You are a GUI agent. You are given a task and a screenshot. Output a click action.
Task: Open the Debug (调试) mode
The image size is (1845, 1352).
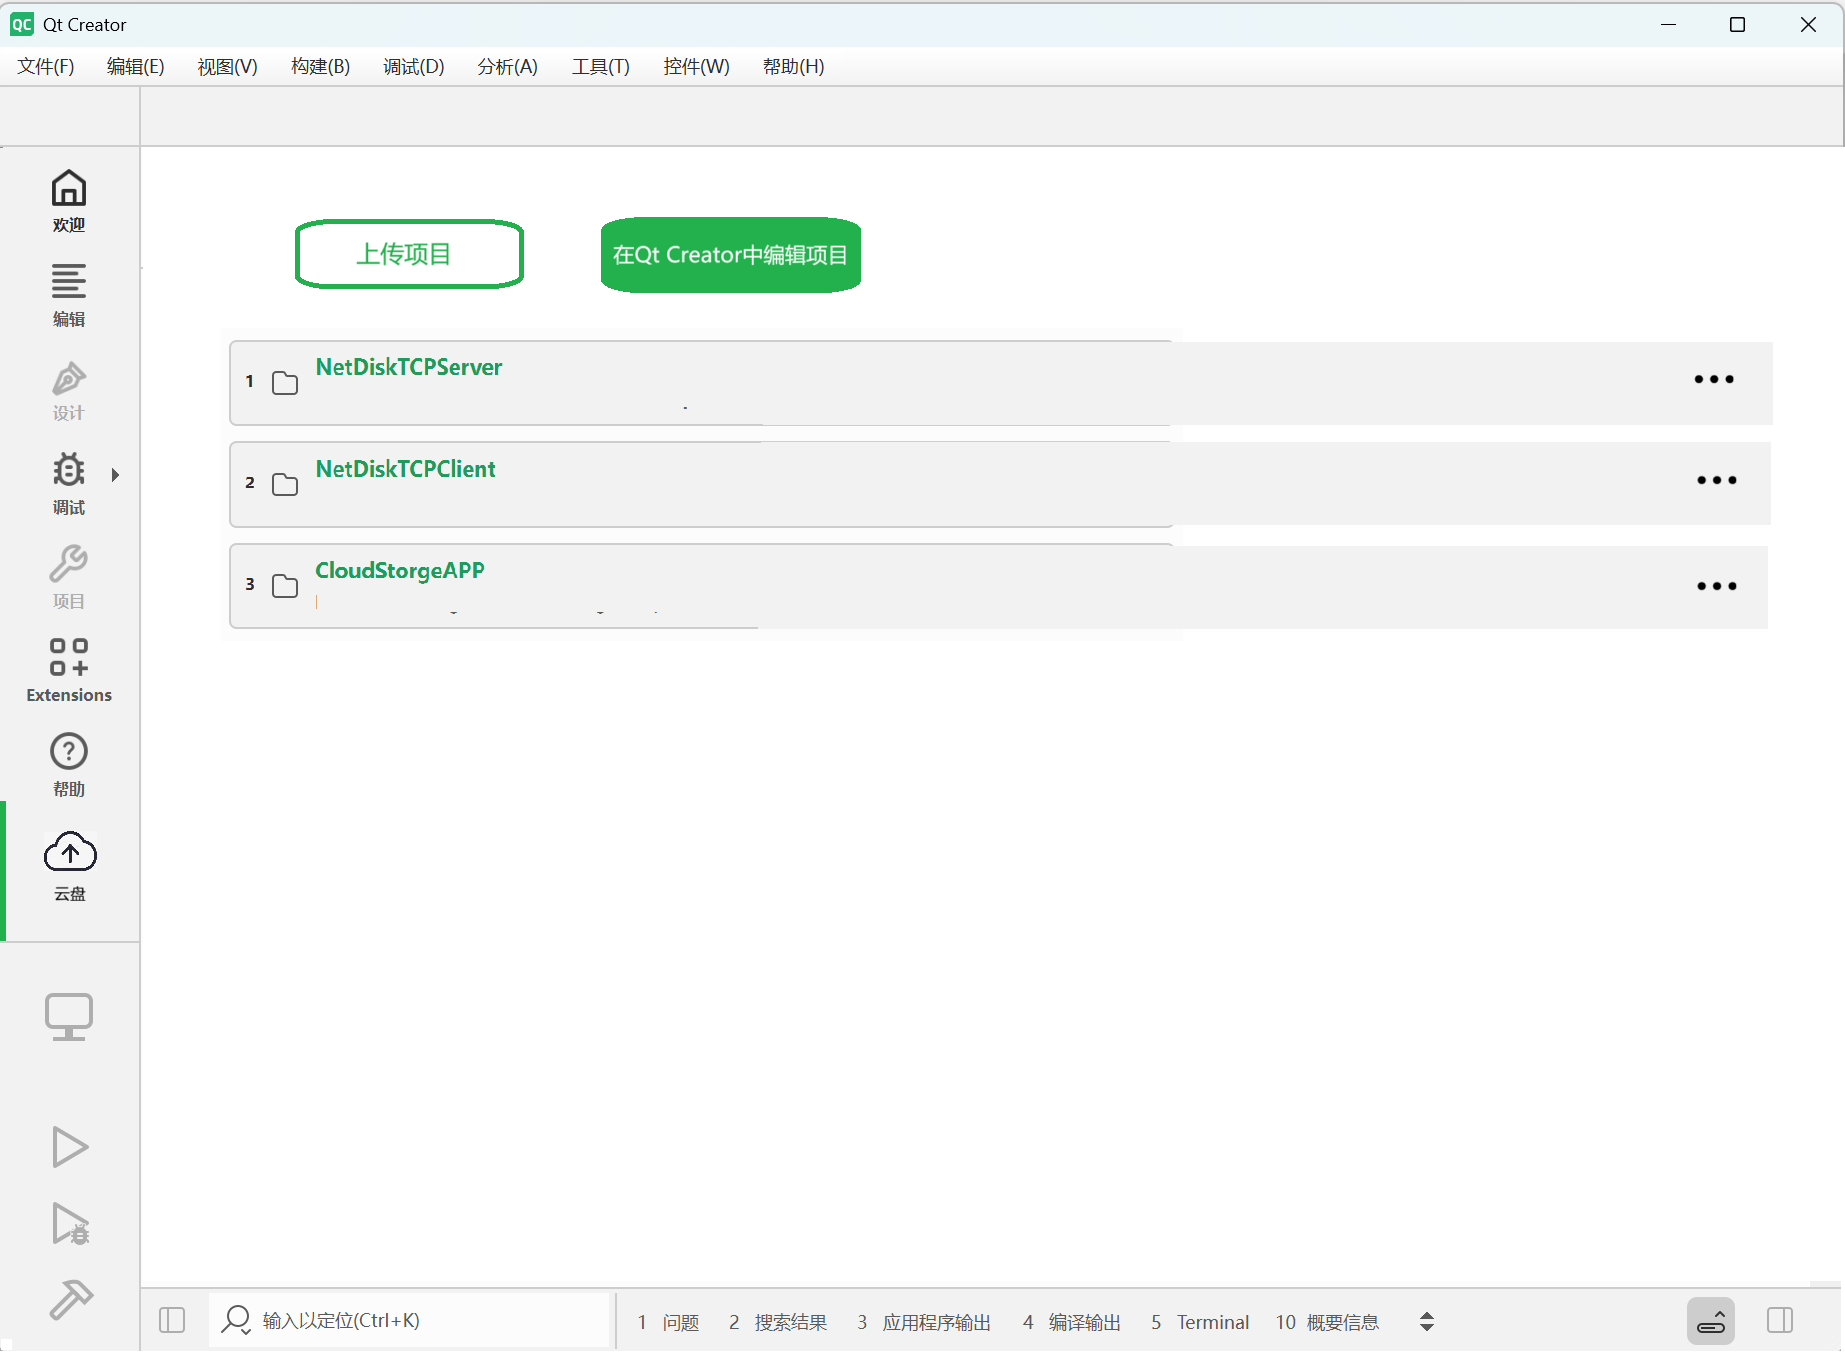coord(69,482)
